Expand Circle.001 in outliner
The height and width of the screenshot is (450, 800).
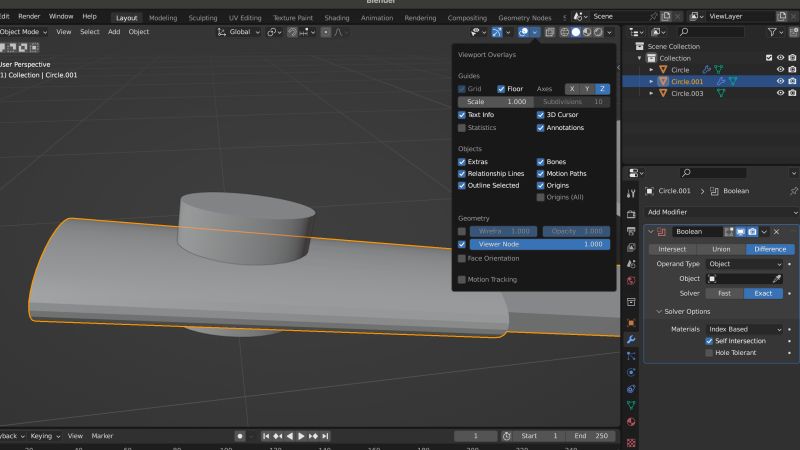[651, 82]
